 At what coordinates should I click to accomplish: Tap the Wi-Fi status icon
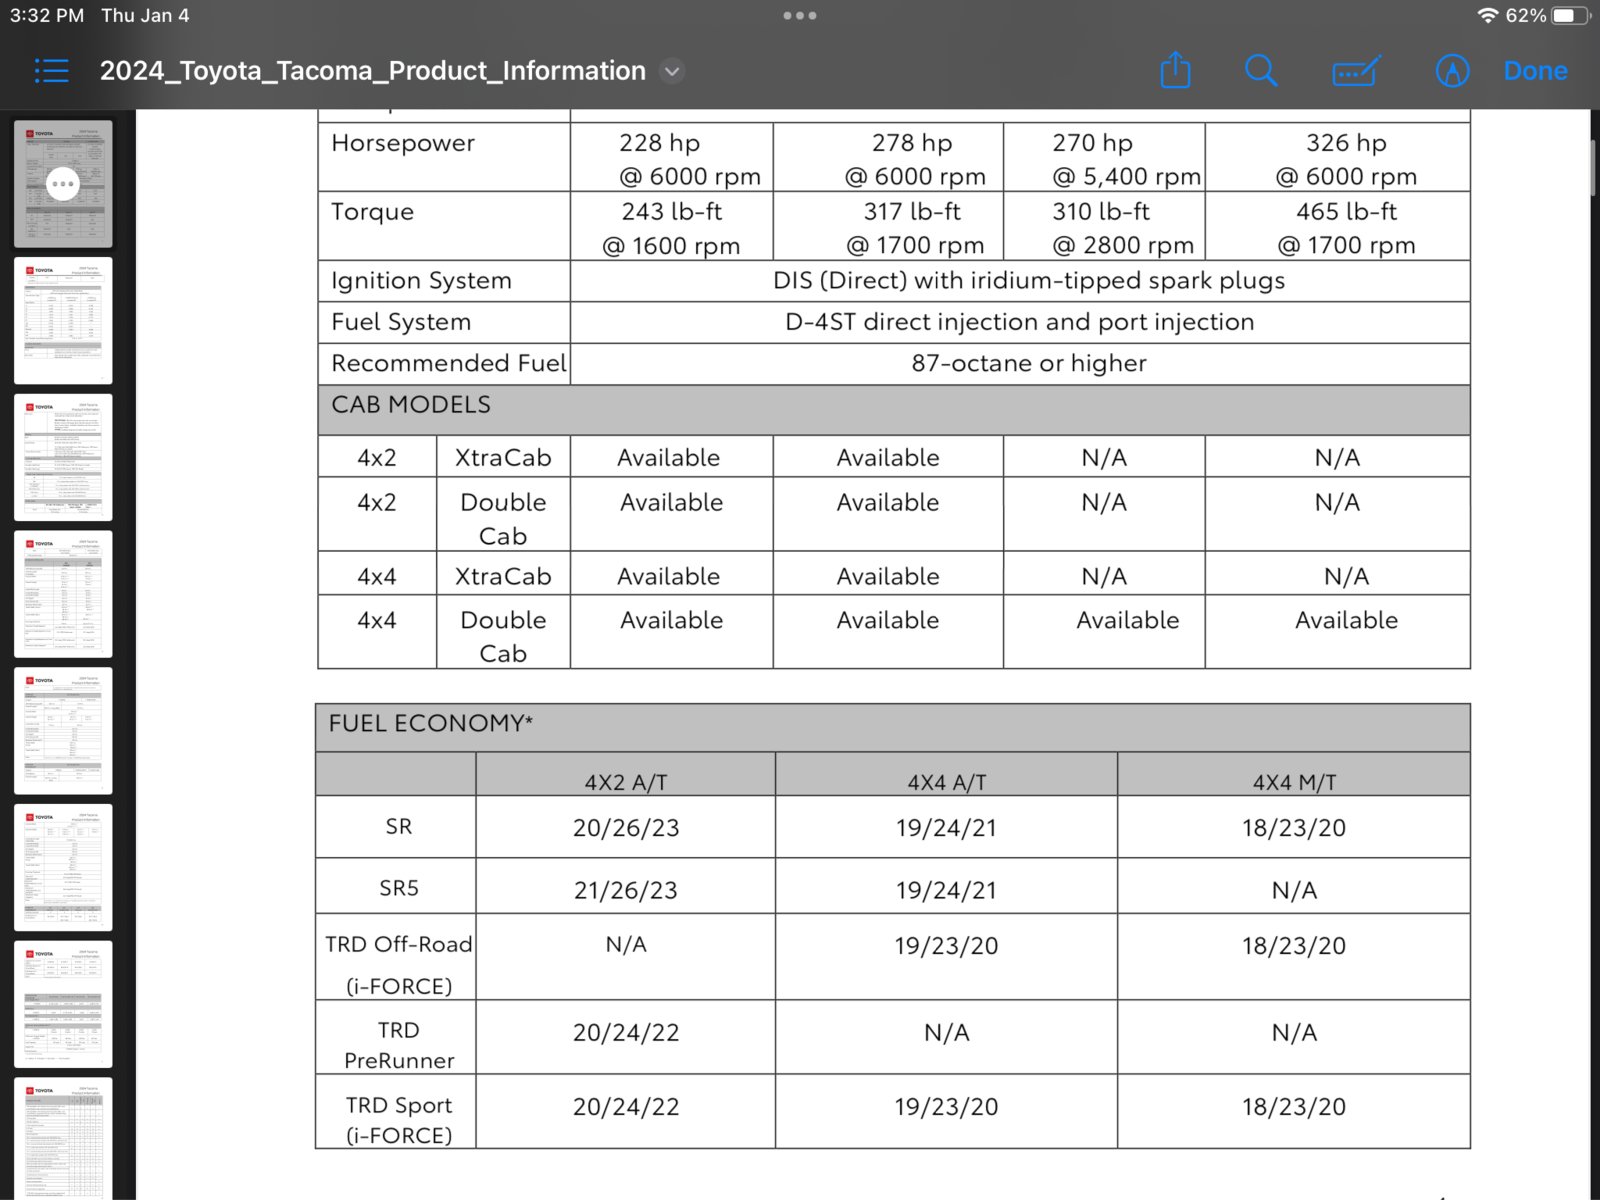[1487, 16]
